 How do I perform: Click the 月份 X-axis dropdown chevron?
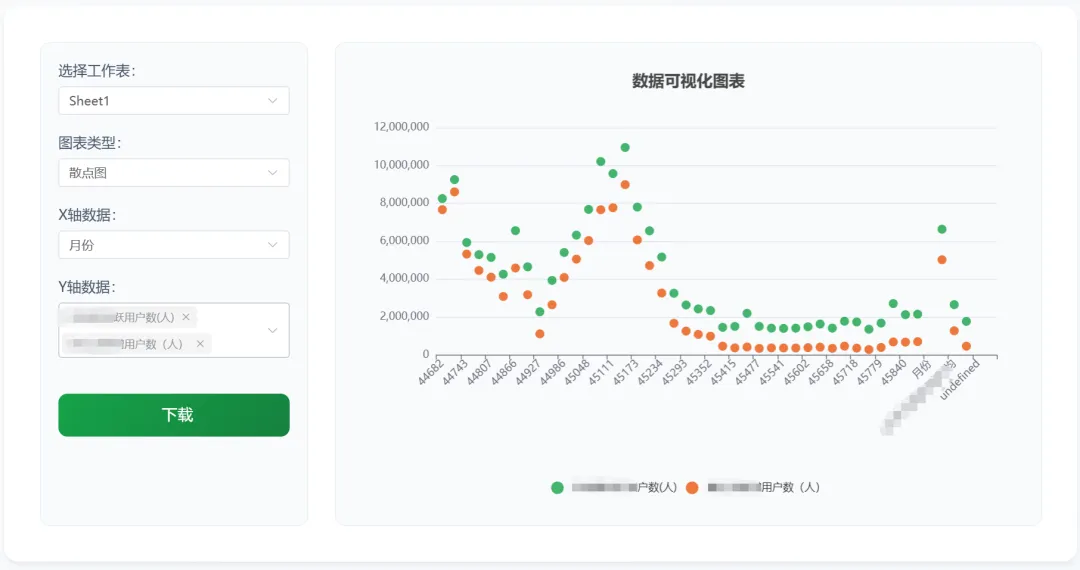pos(273,245)
